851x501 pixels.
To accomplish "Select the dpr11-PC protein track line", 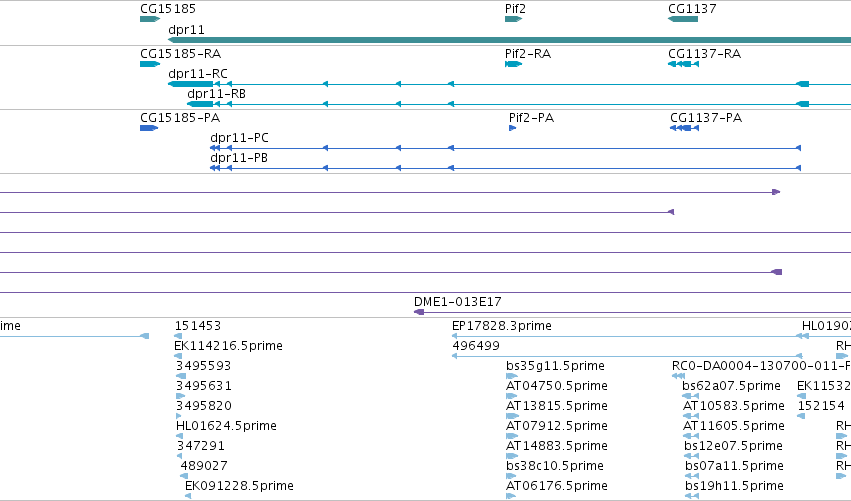I will pos(505,148).
